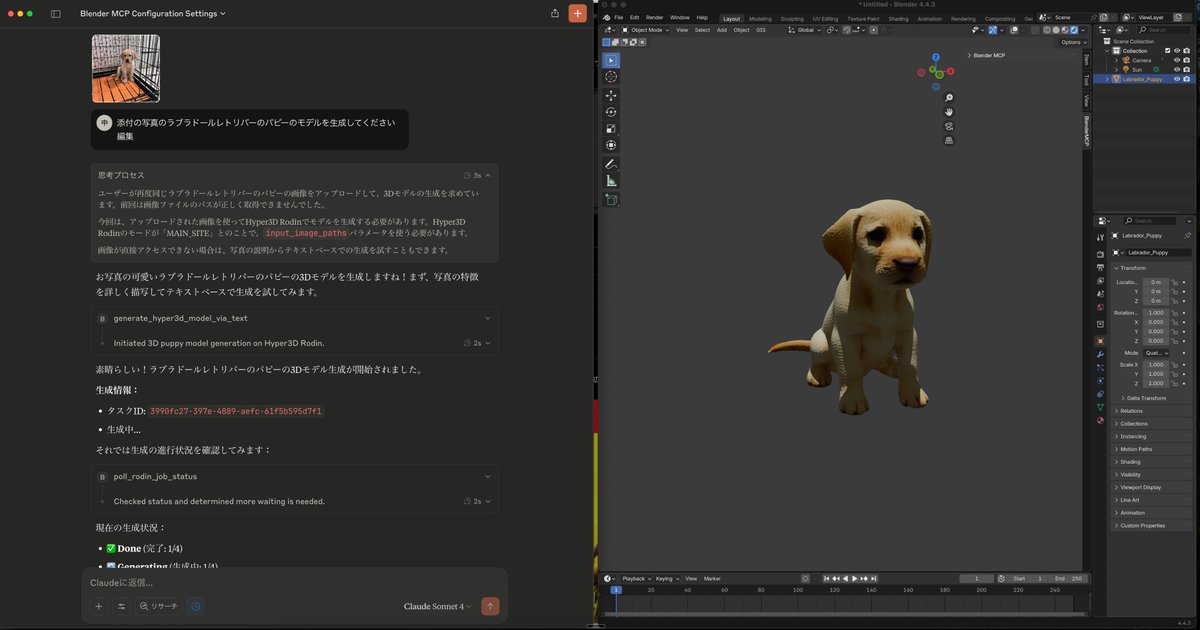Select the Rotate tool in Blender

[611, 112]
